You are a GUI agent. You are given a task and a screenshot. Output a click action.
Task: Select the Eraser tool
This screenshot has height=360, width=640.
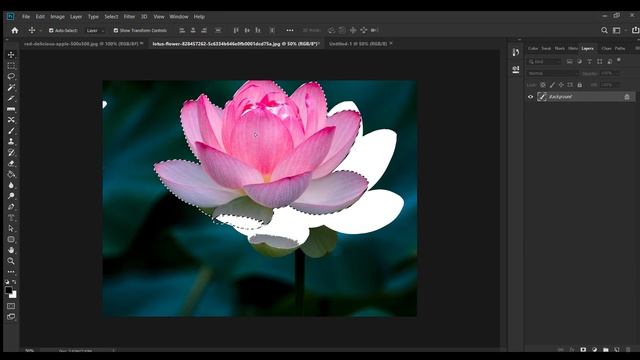11,163
